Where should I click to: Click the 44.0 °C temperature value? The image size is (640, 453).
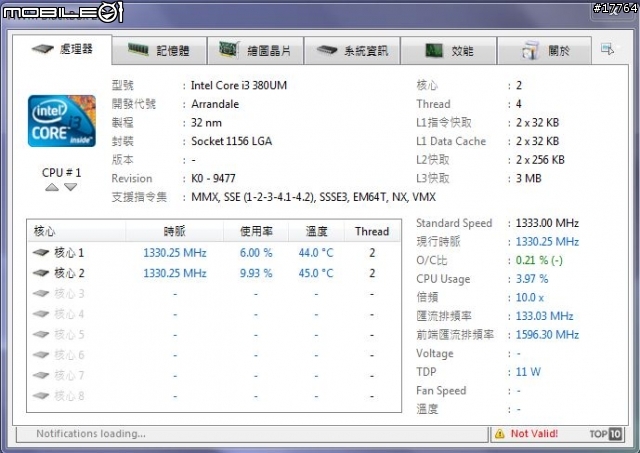coord(316,253)
